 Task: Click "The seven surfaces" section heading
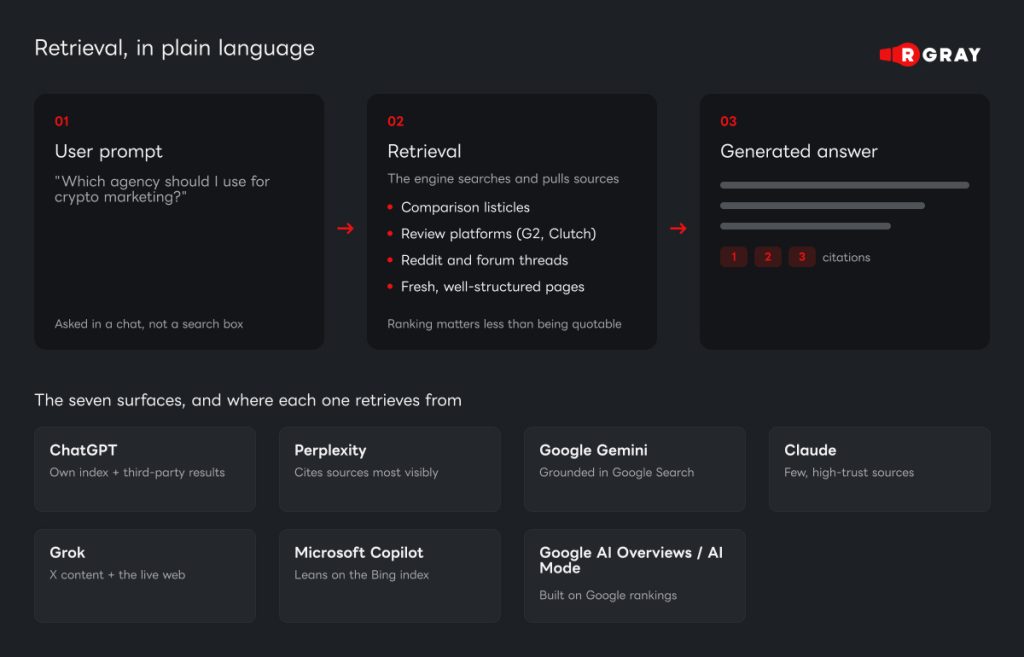pos(248,400)
